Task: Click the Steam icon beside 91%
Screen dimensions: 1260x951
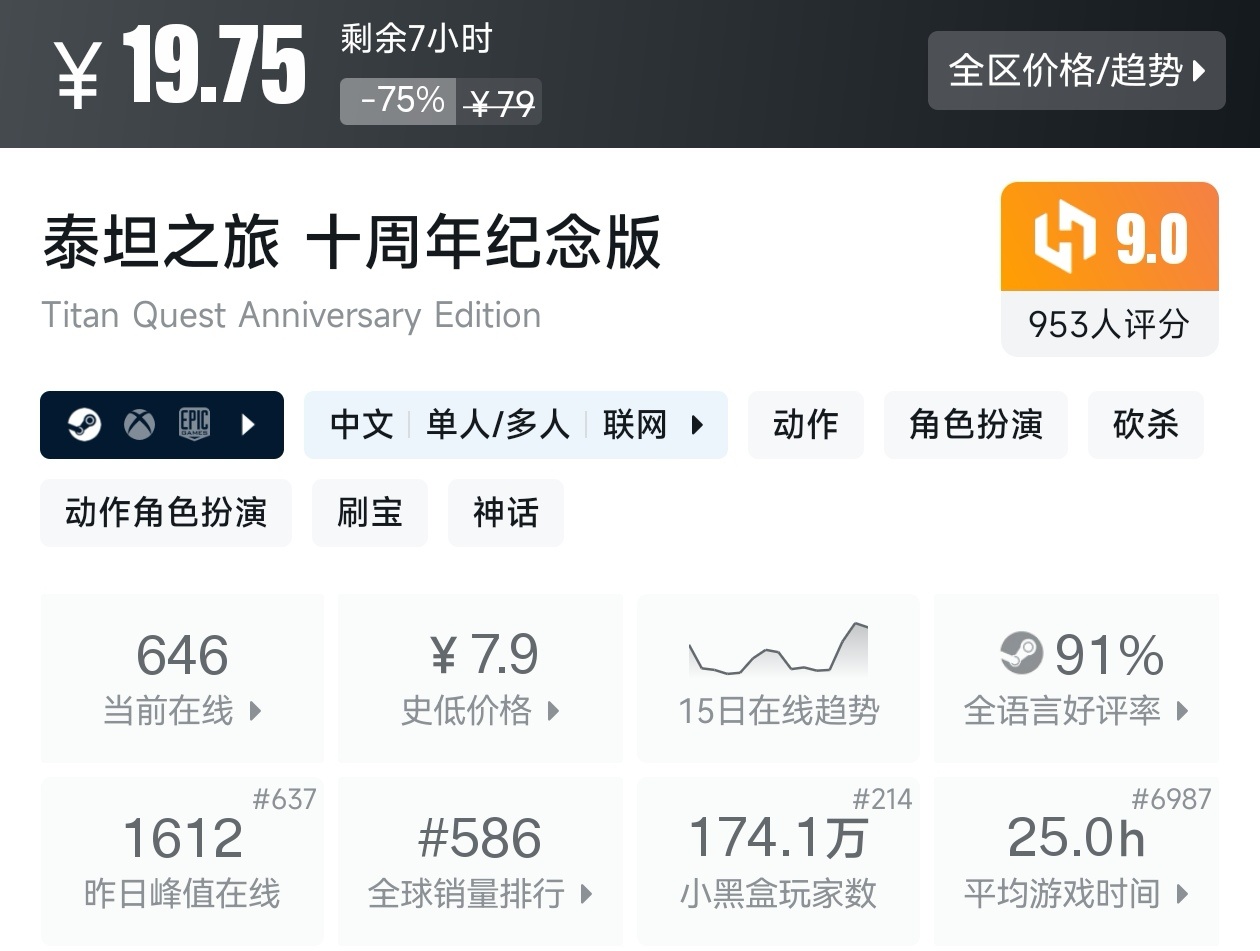Action: [x=1021, y=655]
